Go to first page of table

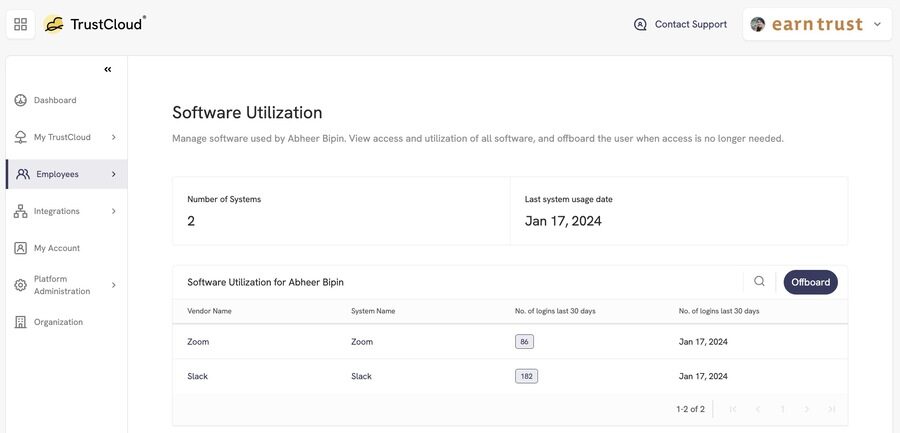pos(733,409)
